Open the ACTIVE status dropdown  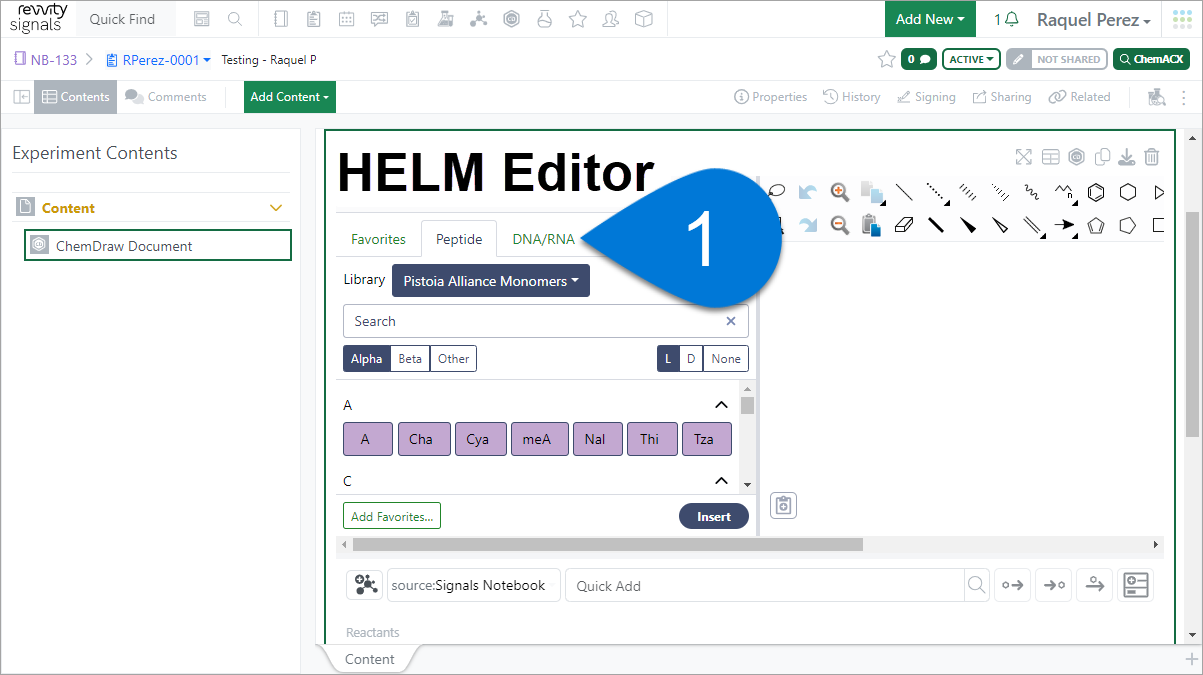click(972, 60)
